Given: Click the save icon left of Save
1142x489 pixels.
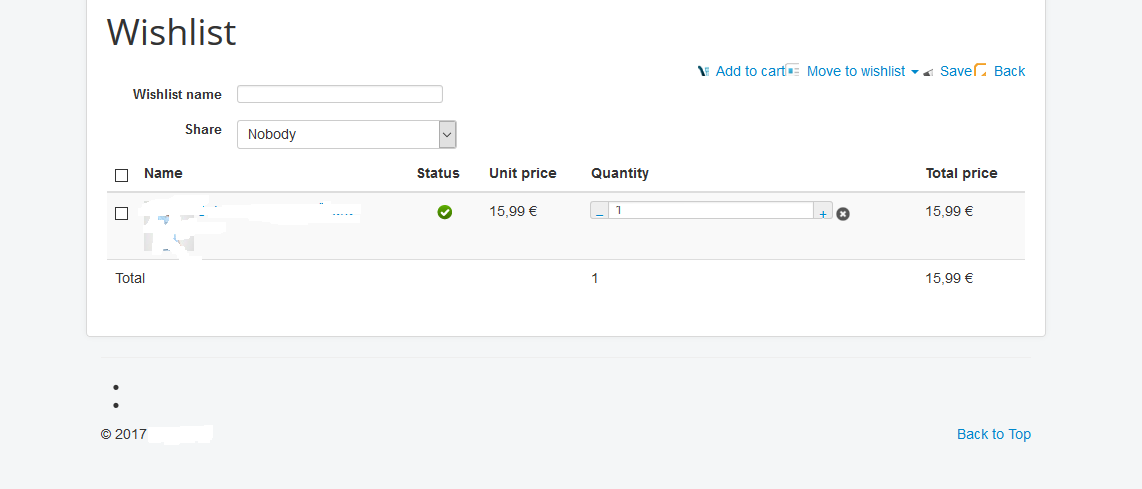Looking at the screenshot, I should coord(929,72).
